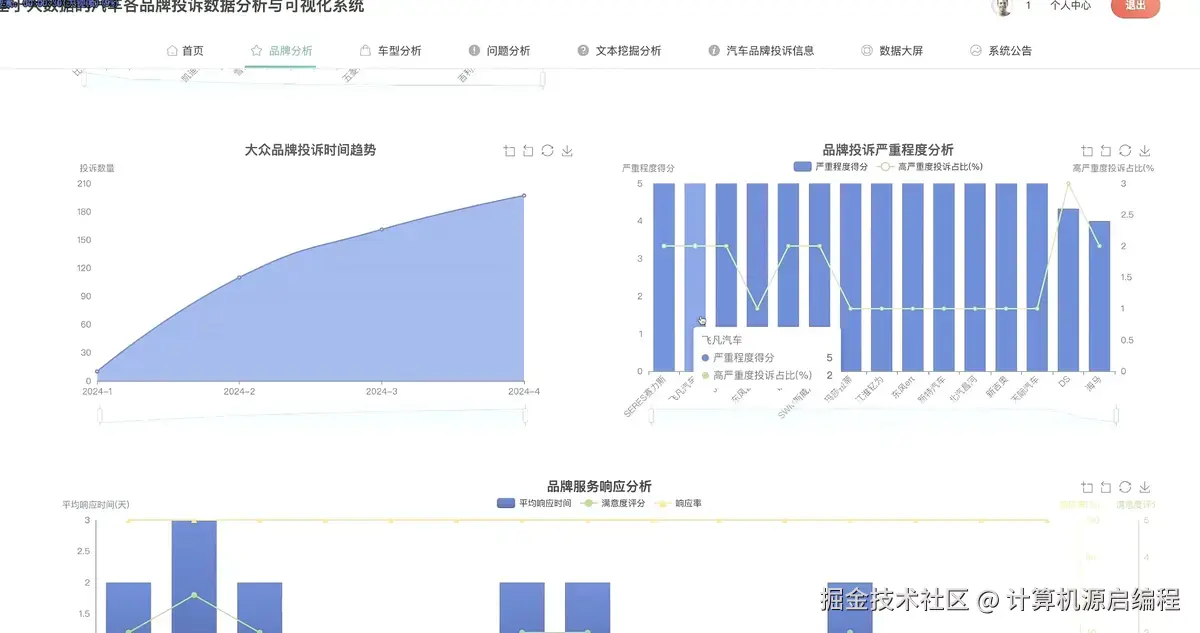Click the restore icon on 品牌服务响应分析 chart
1200x633 pixels.
click(1125, 487)
